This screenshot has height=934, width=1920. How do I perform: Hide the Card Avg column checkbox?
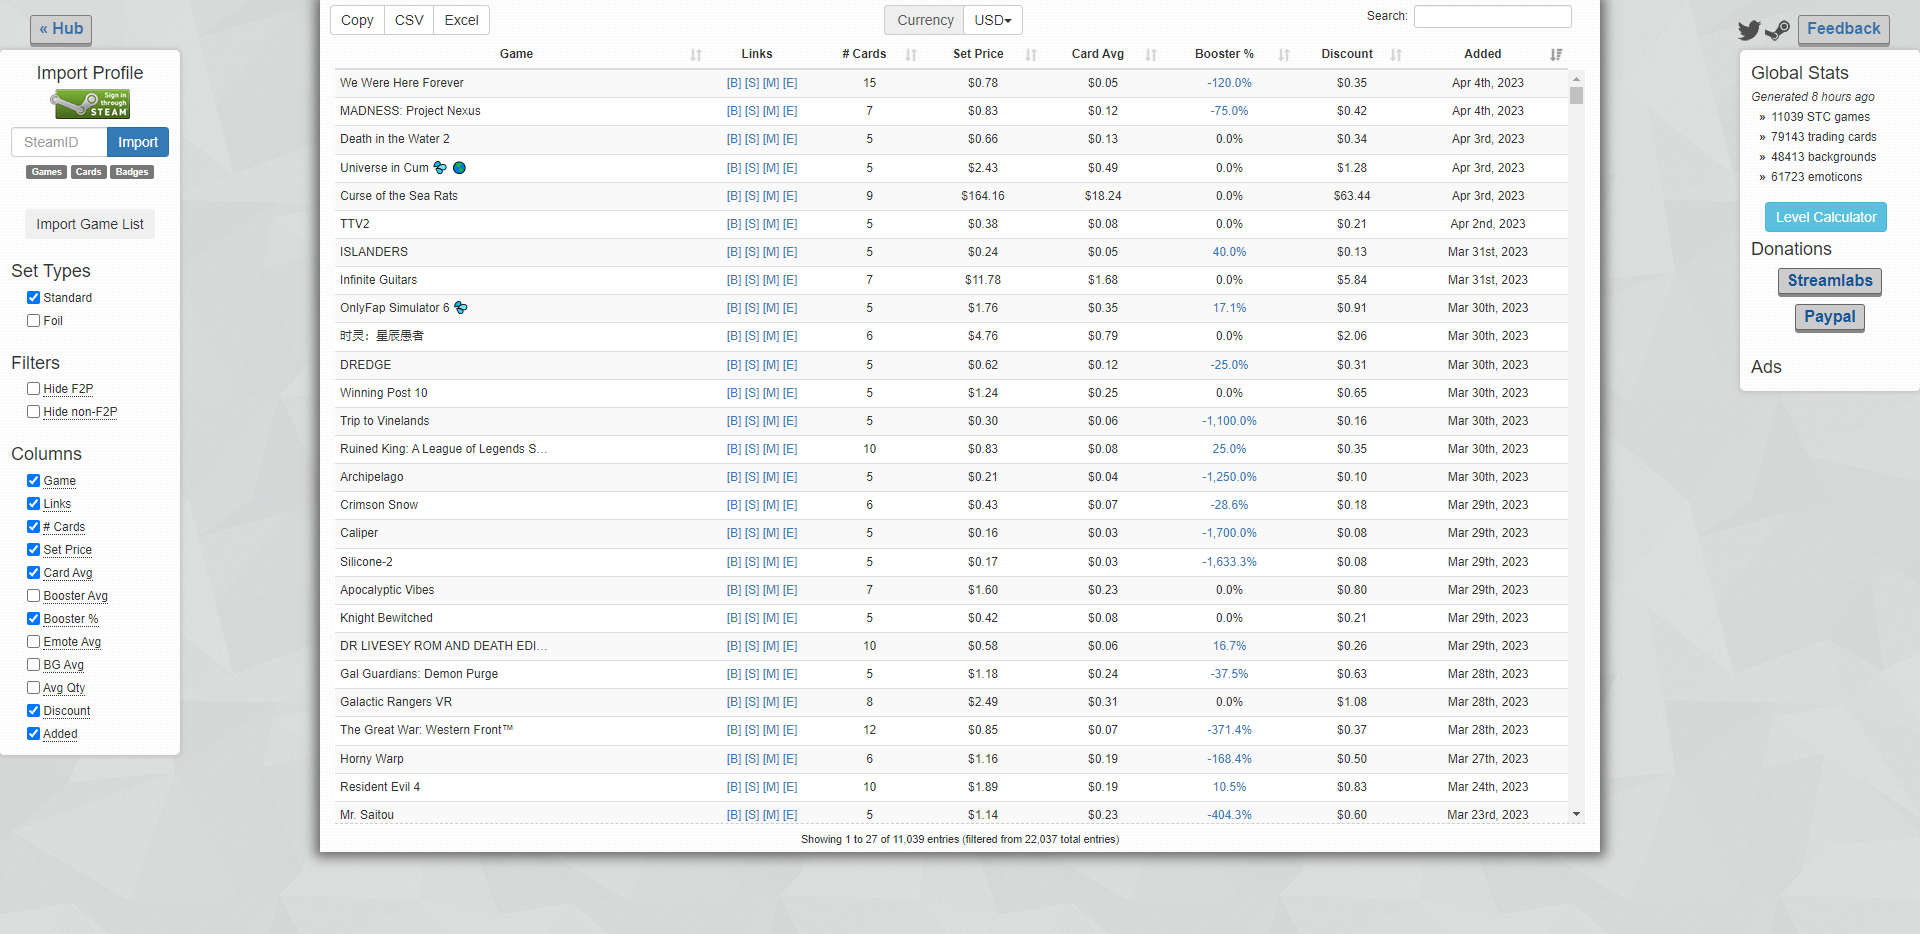(34, 572)
